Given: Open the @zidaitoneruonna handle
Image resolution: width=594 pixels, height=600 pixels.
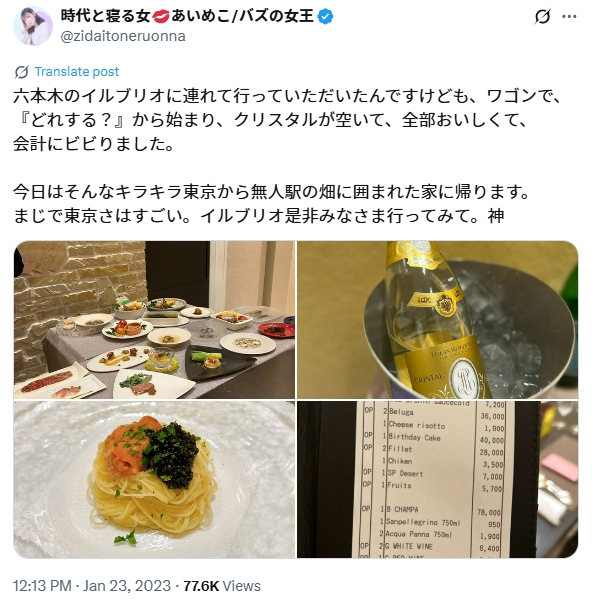Looking at the screenshot, I should 123,36.
